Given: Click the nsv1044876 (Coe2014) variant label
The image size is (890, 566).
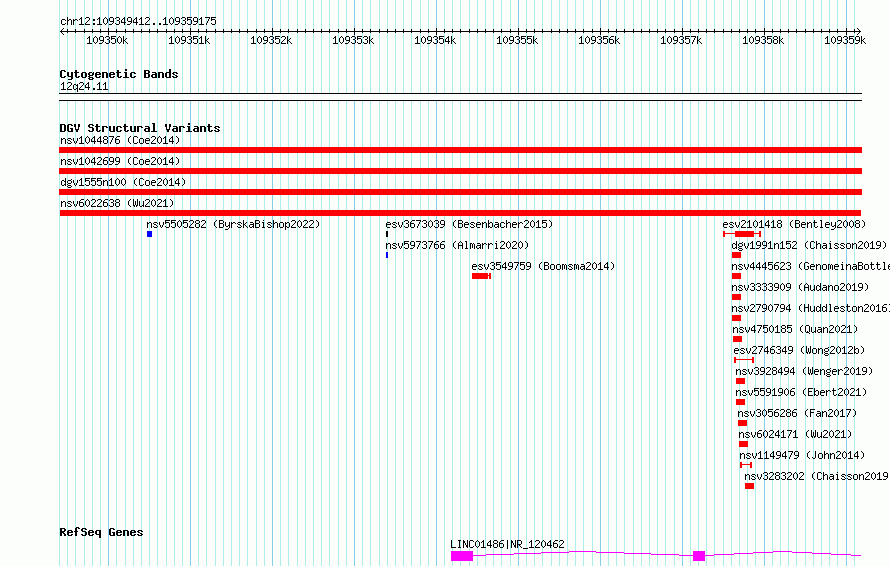Looking at the screenshot, I should 120,140.
